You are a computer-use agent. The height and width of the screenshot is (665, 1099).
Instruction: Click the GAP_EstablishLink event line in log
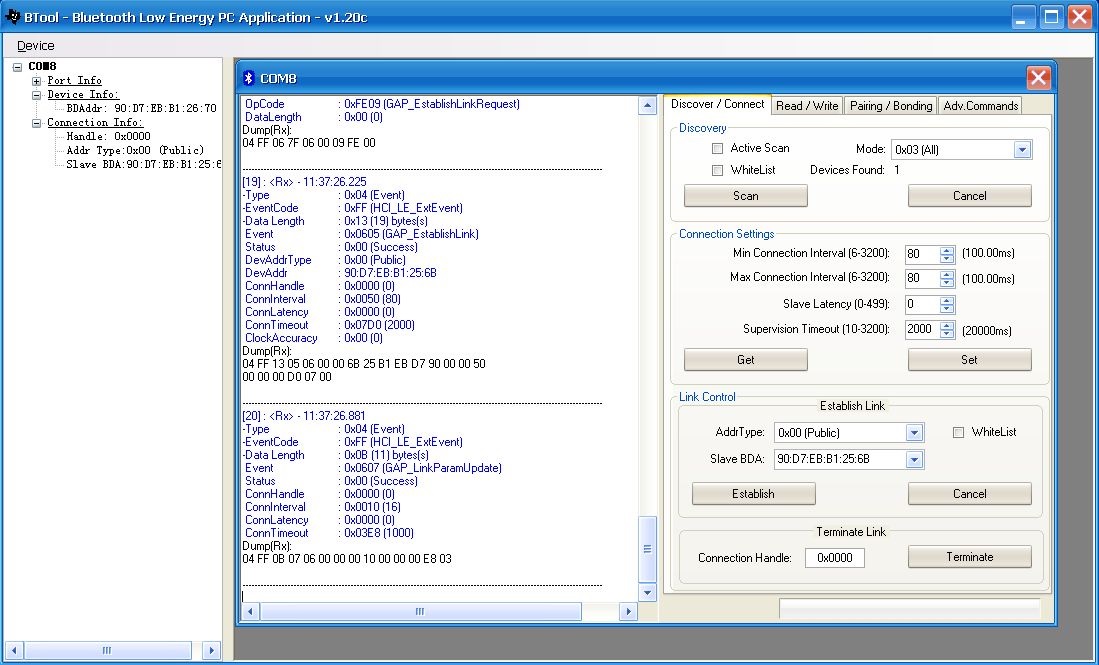point(361,234)
